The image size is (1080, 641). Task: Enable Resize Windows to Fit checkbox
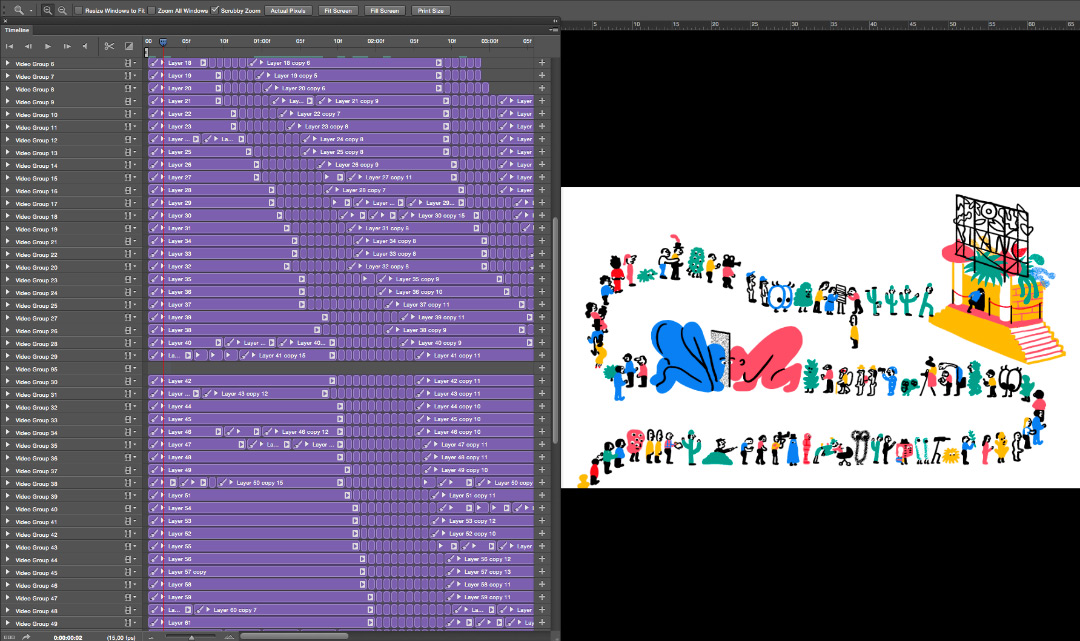pyautogui.click(x=79, y=10)
